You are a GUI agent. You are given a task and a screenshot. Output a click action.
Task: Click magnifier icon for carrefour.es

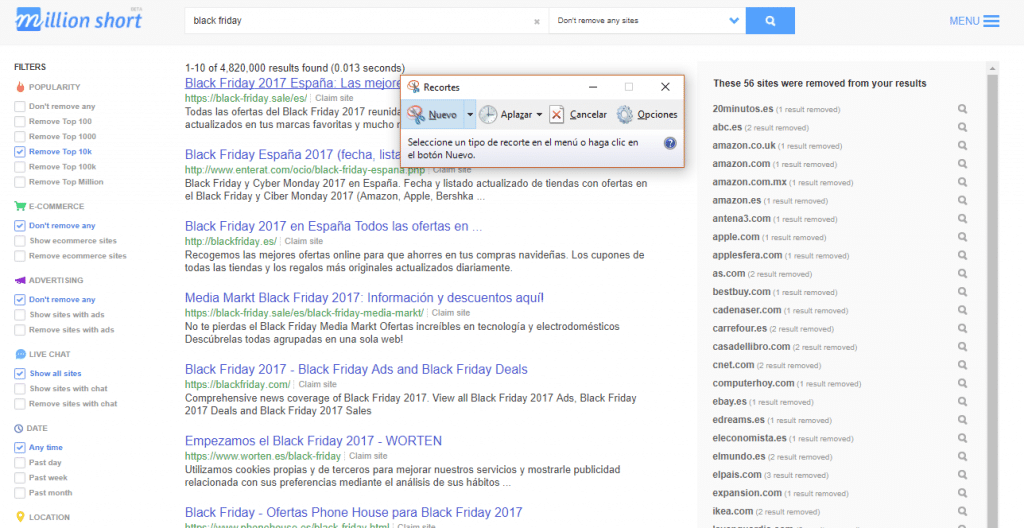963,329
